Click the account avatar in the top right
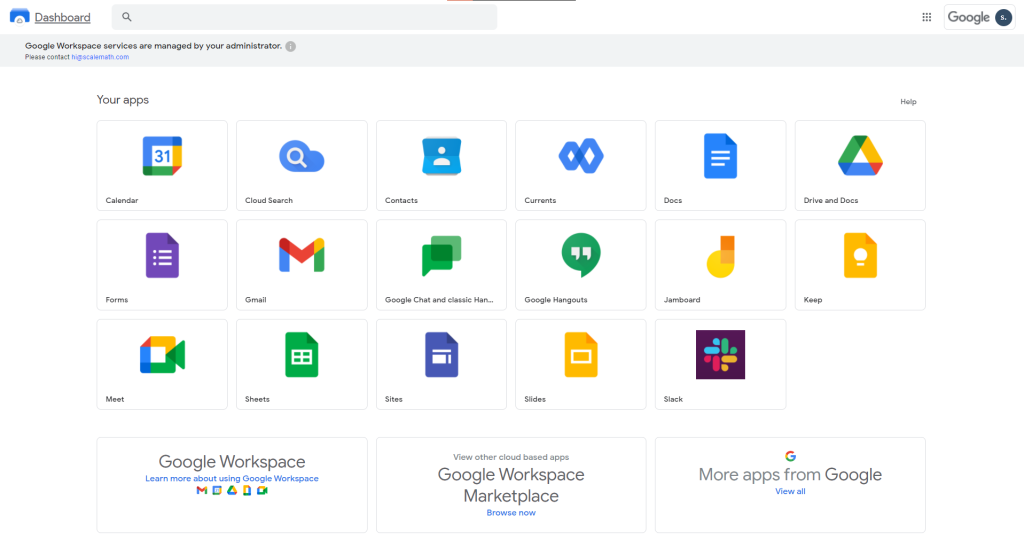Viewport: 1024px width, 547px height. coord(1003,18)
